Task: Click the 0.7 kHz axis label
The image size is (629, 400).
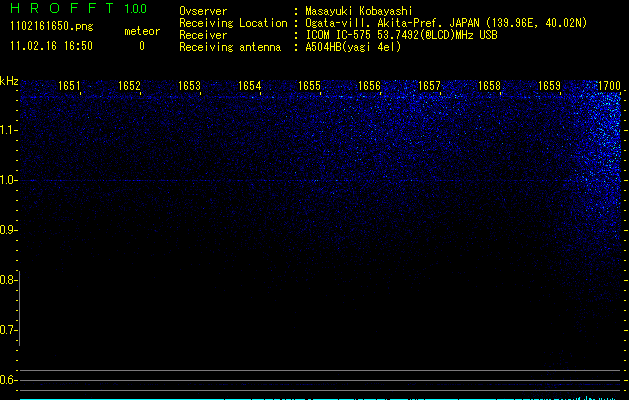Action: pyautogui.click(x=8, y=330)
